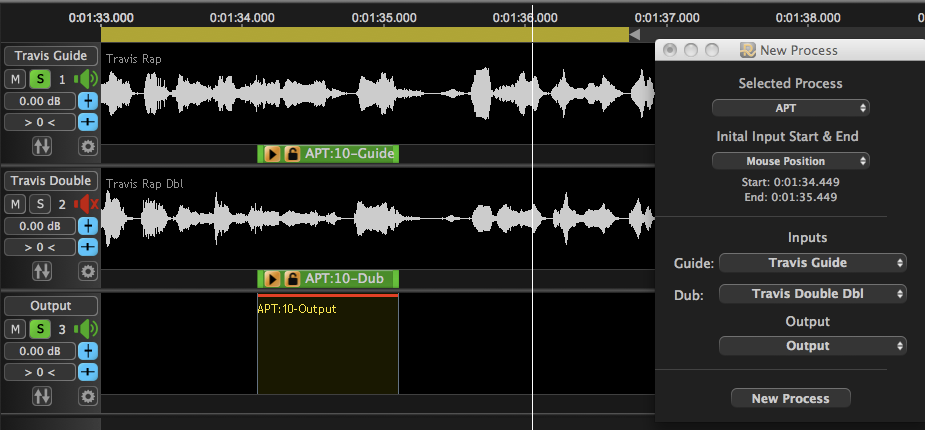Click the plus button beside Travis Guide pan
Viewport: 925px width, 430px height.
87,122
